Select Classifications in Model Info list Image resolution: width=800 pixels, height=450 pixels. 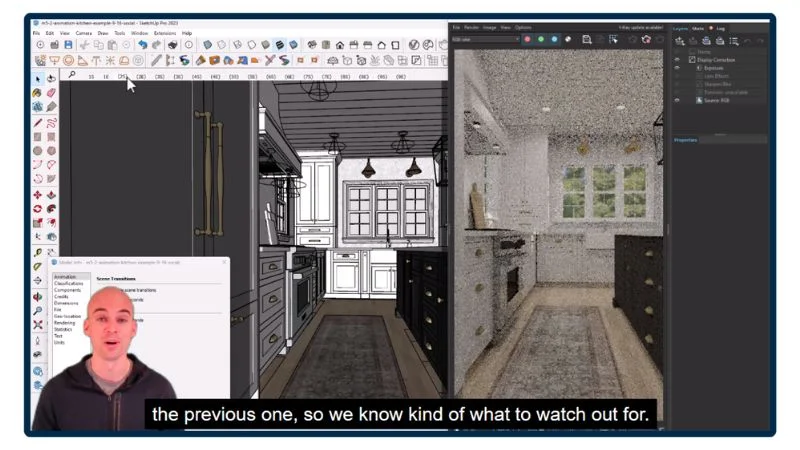coord(68,283)
